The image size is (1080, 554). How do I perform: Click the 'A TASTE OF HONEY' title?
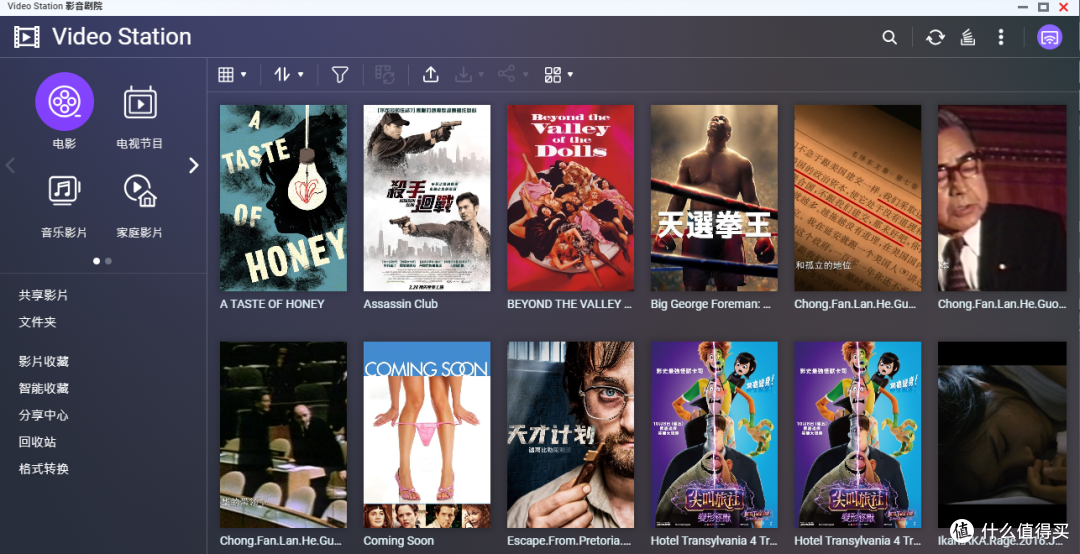click(272, 304)
